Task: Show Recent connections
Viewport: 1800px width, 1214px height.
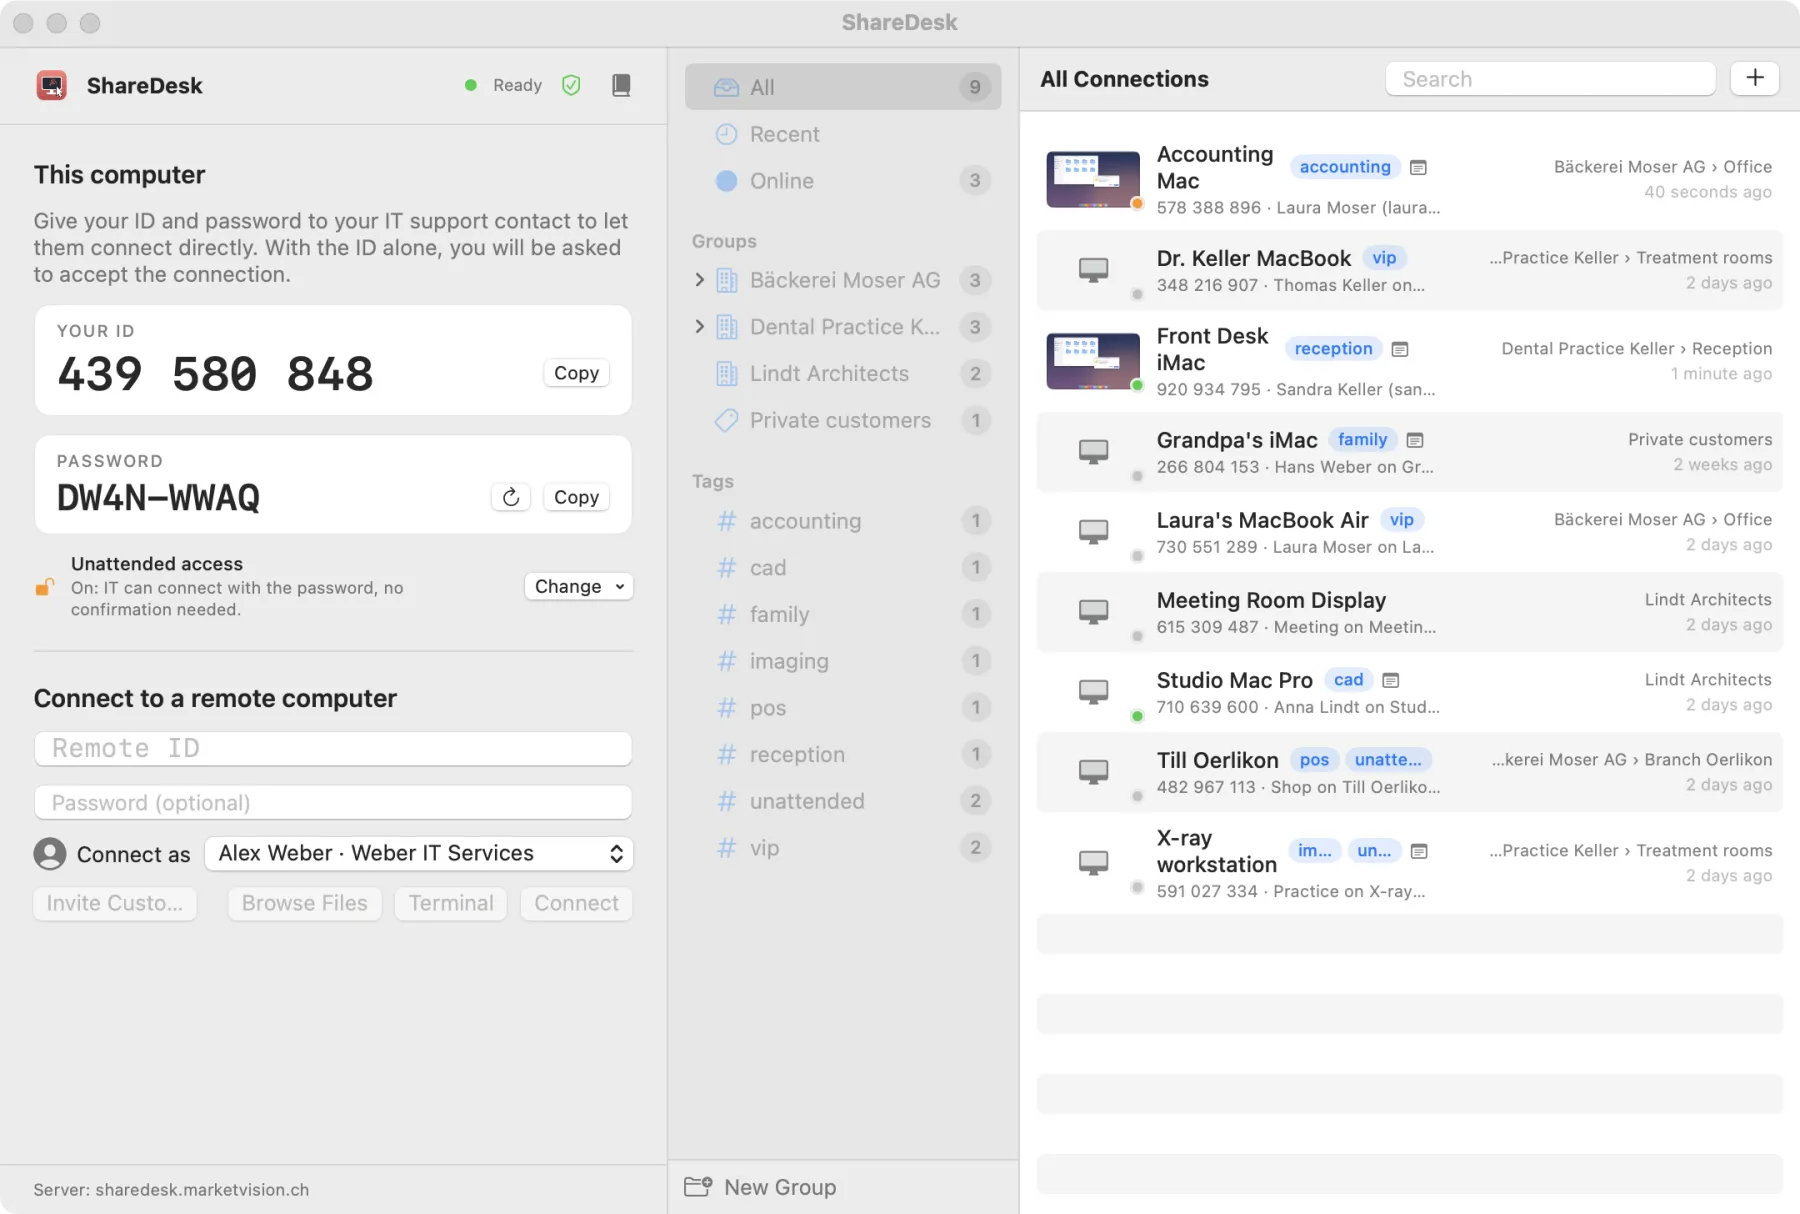Action: tap(843, 134)
